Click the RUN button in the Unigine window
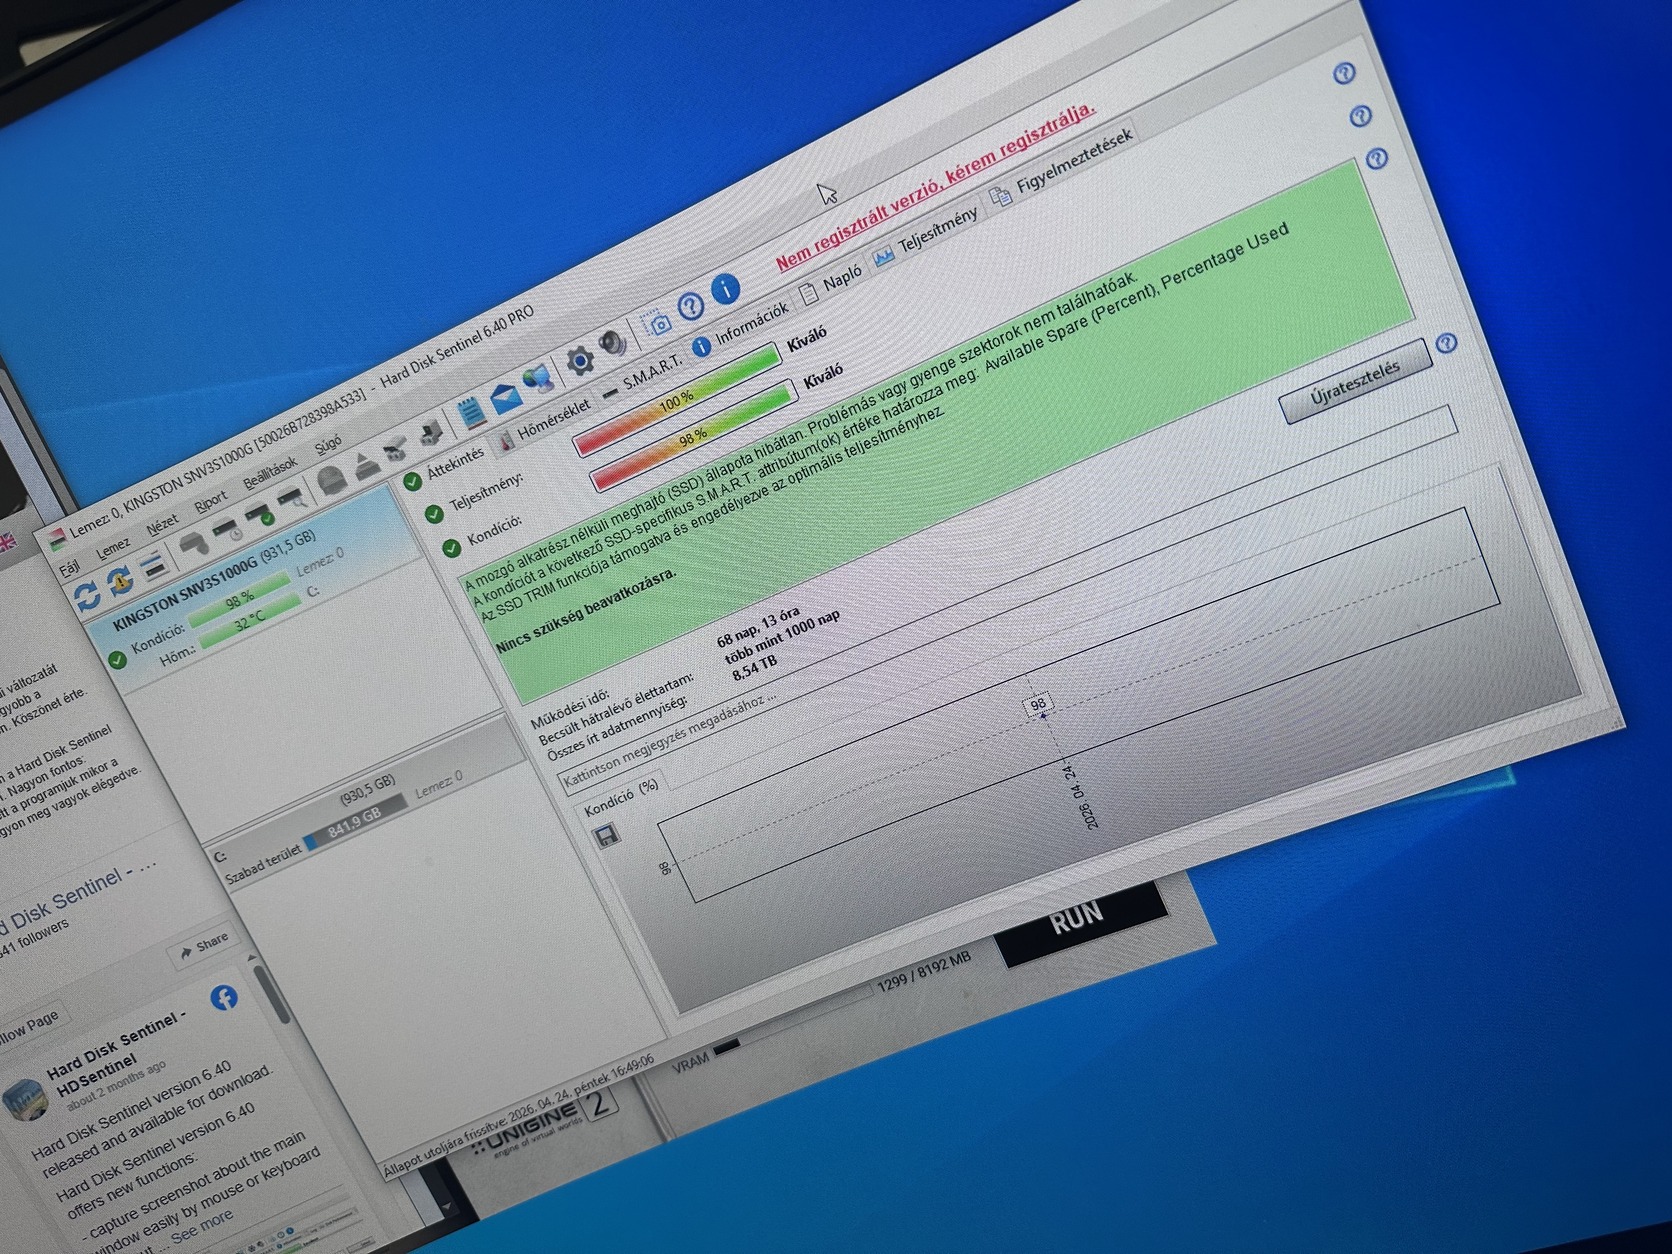1672x1254 pixels. tap(1079, 921)
